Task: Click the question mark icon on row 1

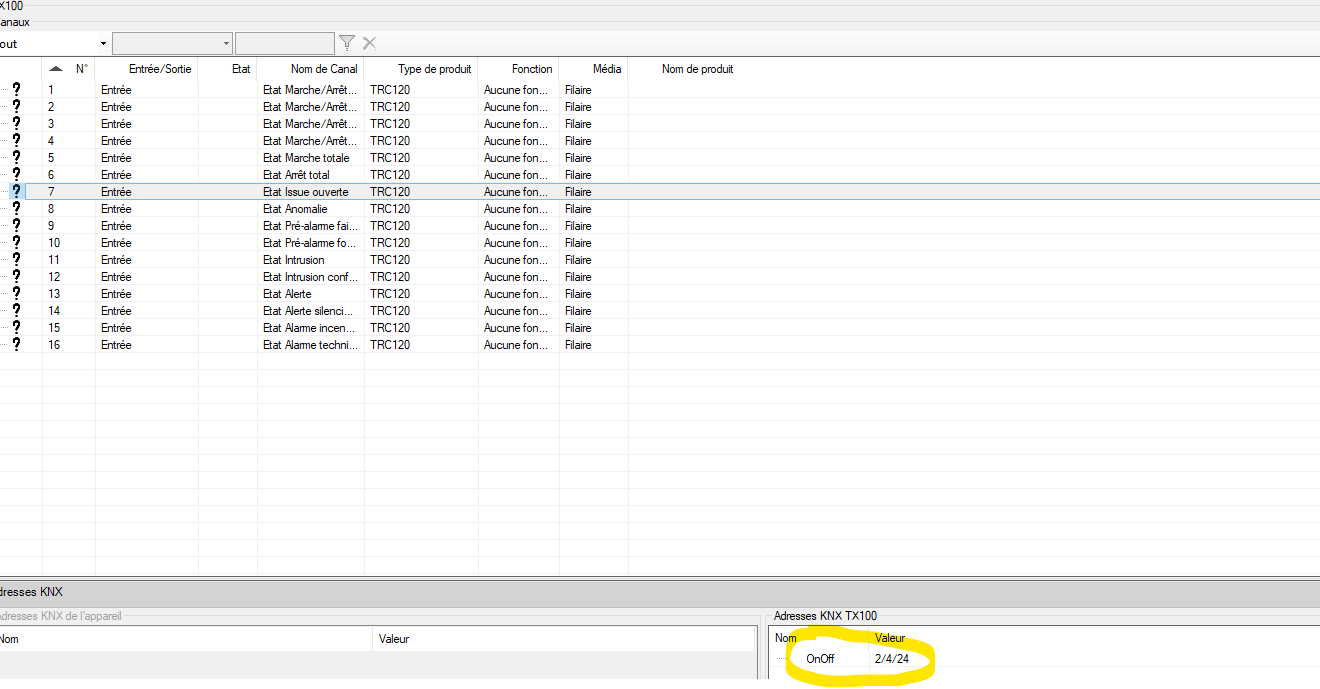Action: point(16,90)
